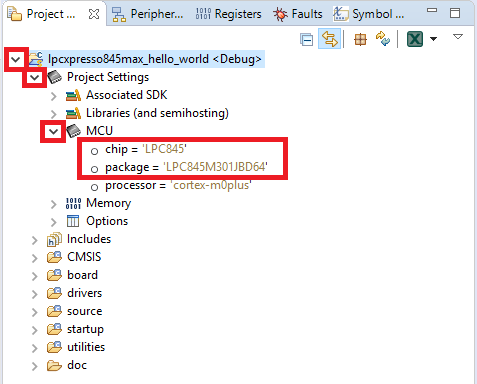Open dropdown arrow beside green X icon
Screen dimensions: 477x384
coord(433,39)
